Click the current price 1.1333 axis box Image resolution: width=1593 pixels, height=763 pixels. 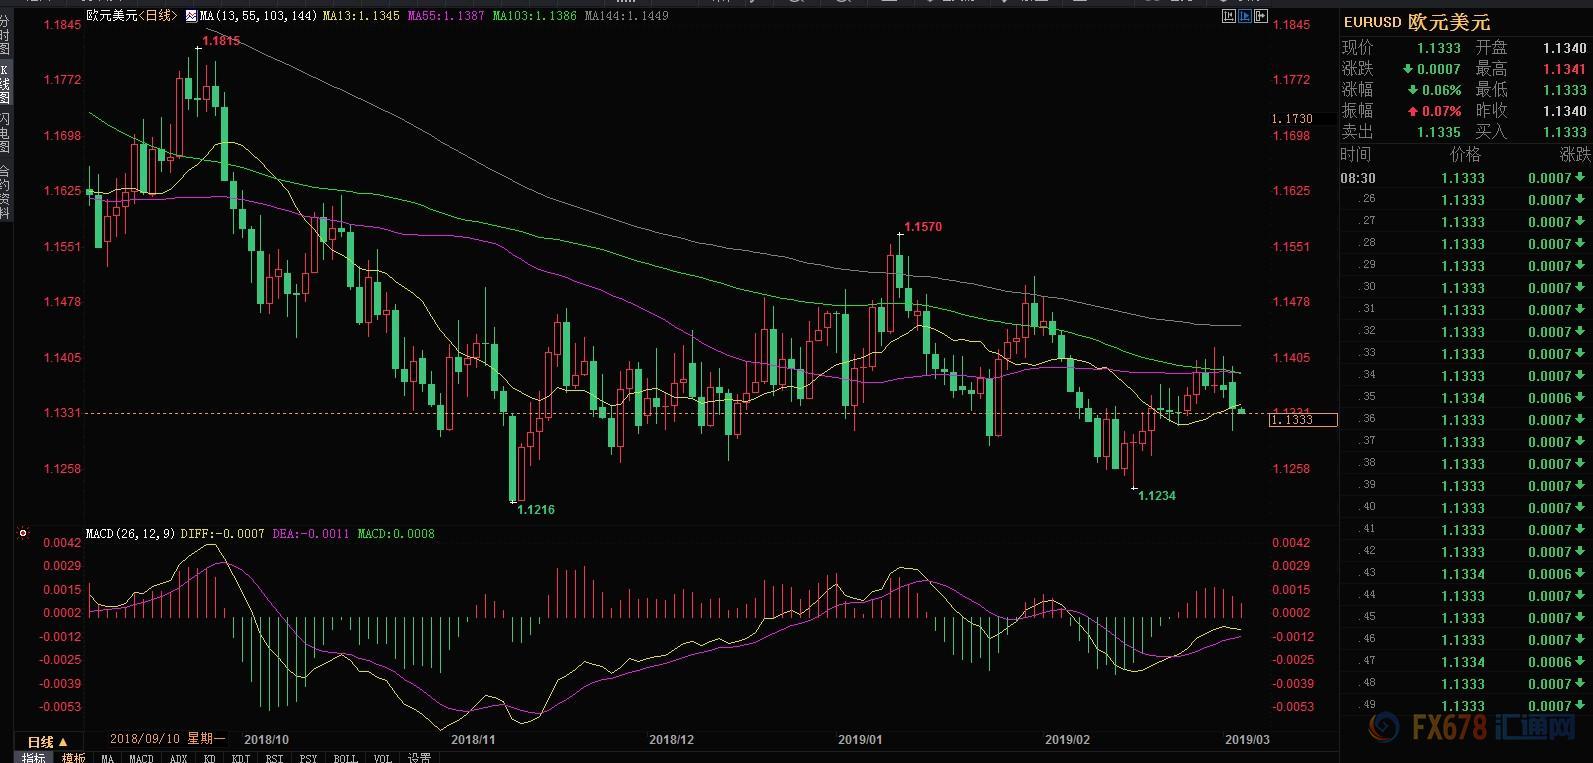pyautogui.click(x=1303, y=420)
